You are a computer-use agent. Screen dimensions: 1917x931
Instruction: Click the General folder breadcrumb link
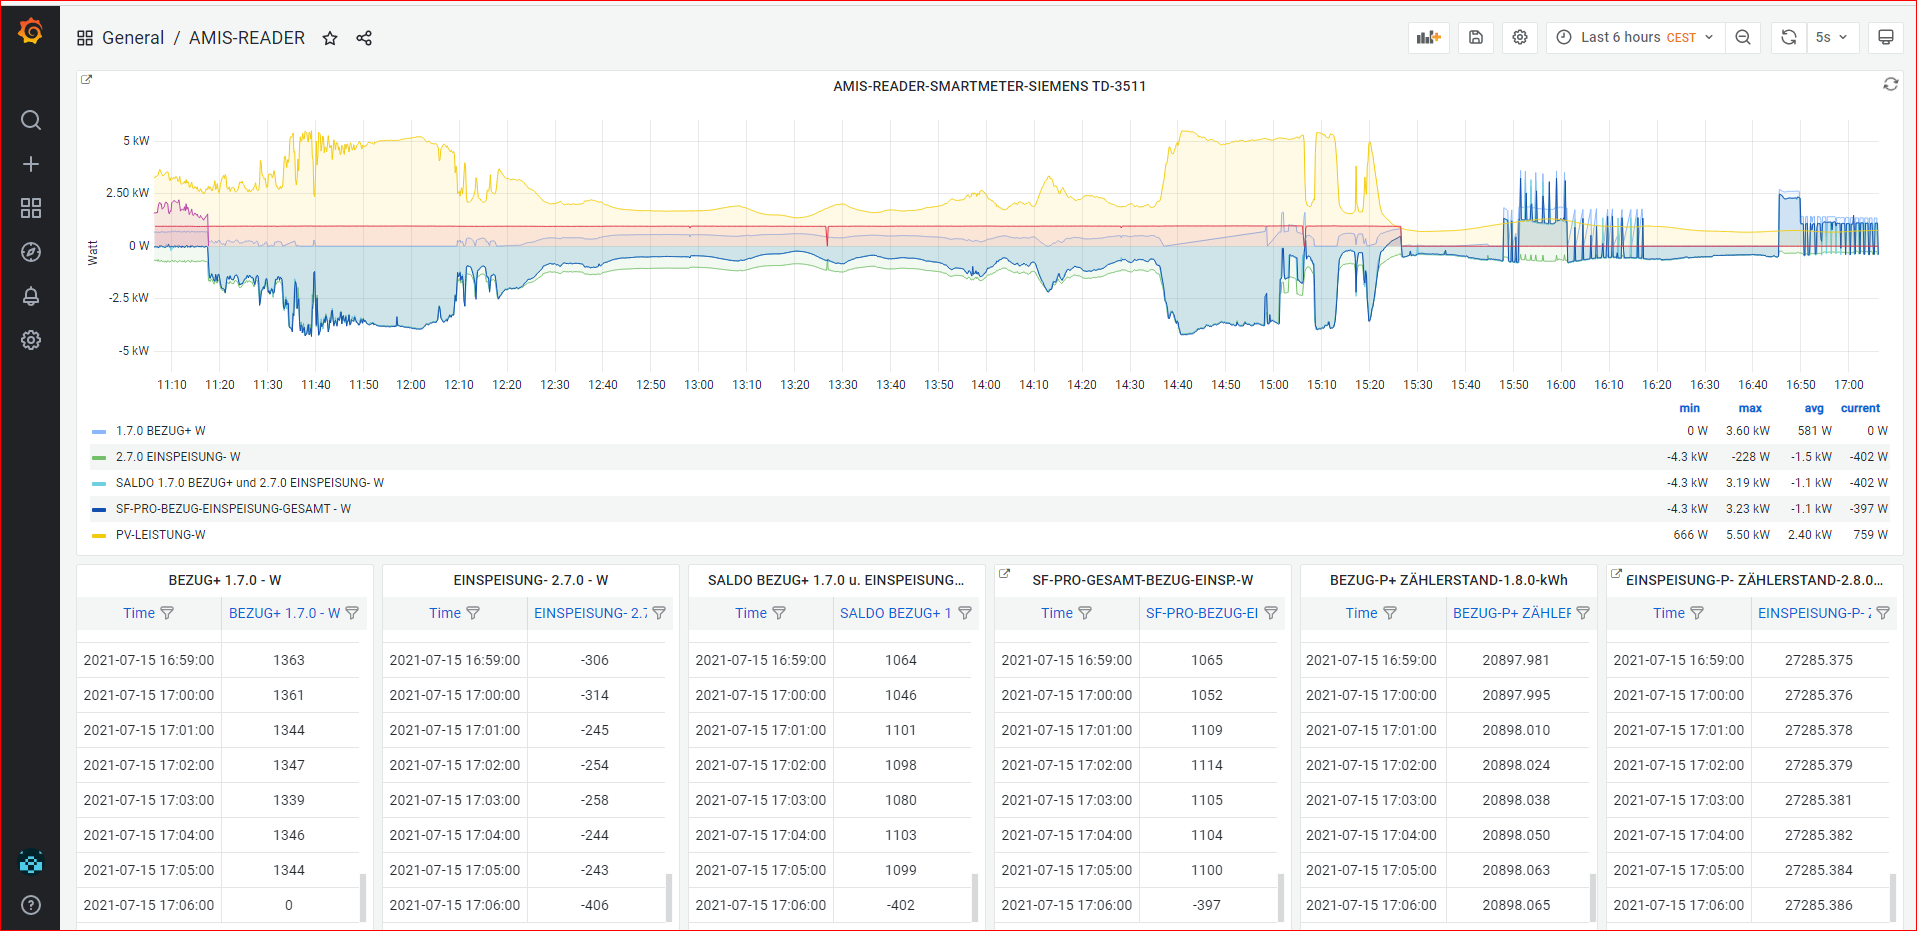(132, 38)
